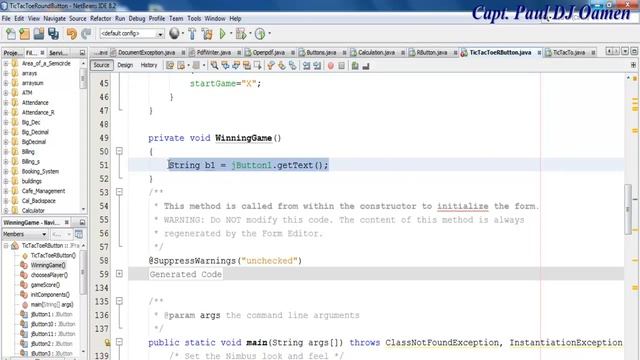The image size is (640, 360).
Task: Open the Tools menu
Action: pos(194,19)
